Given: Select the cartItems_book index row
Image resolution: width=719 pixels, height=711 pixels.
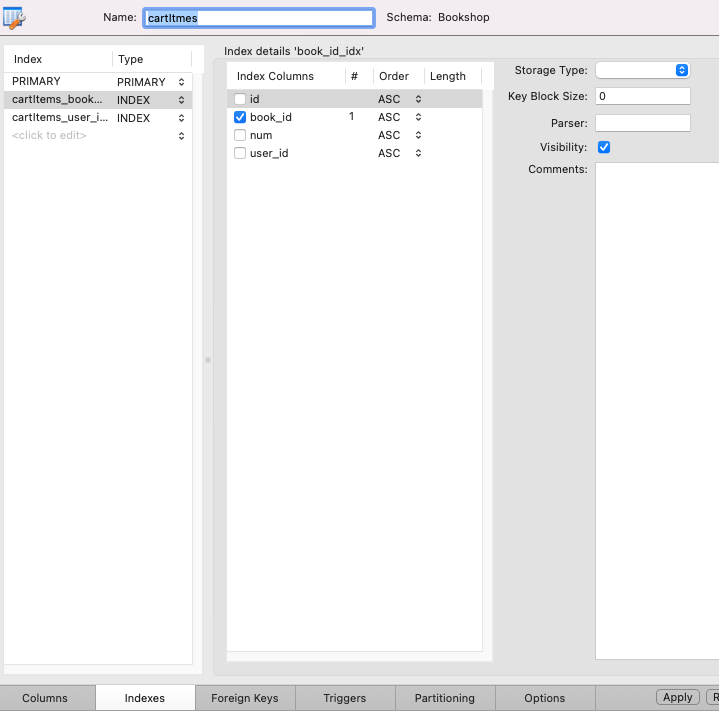Looking at the screenshot, I should pos(98,100).
